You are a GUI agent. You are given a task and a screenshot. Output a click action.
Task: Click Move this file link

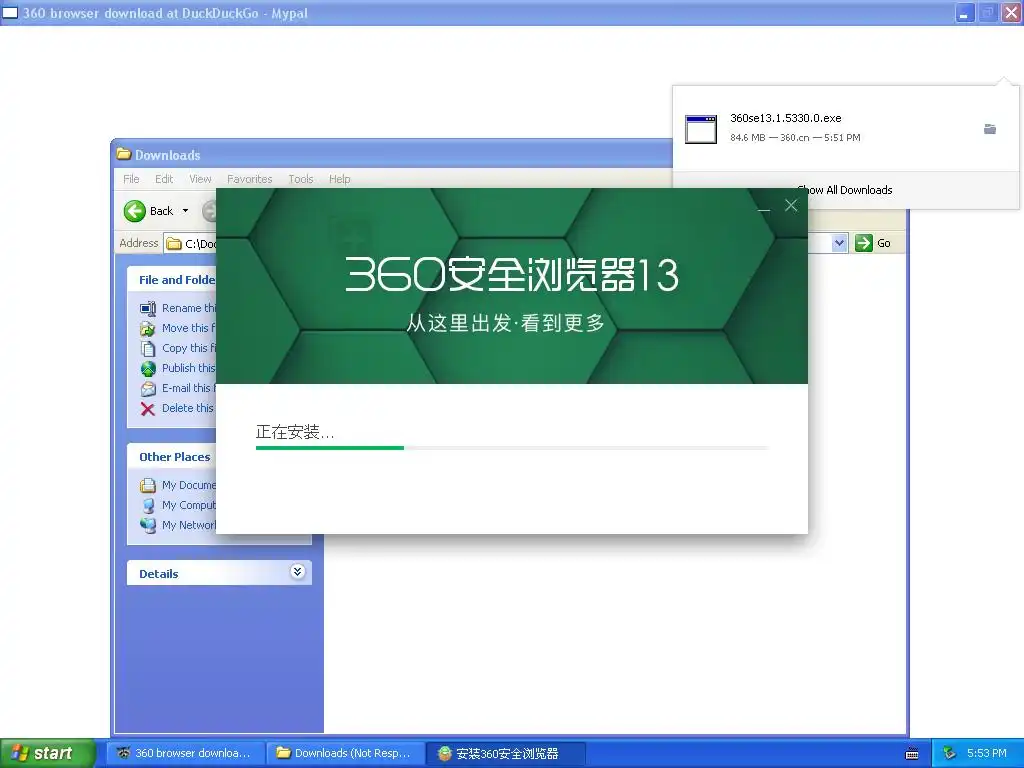(x=189, y=328)
